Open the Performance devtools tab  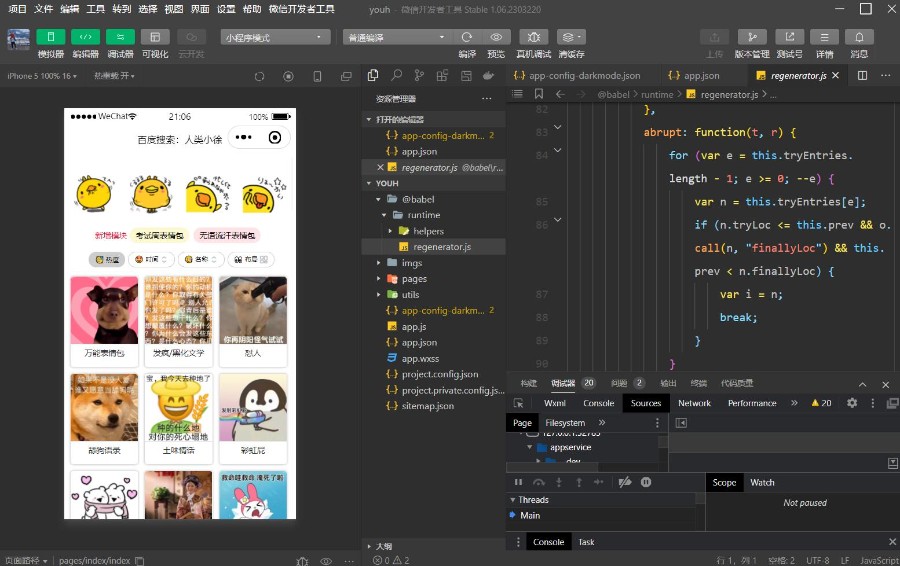[x=752, y=403]
